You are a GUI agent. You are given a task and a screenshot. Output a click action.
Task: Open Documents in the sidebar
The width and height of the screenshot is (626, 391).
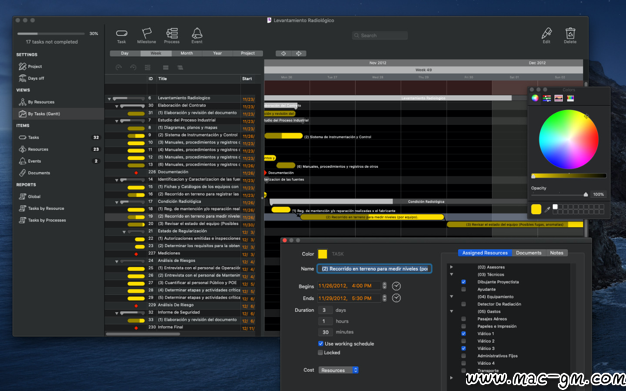click(34, 173)
